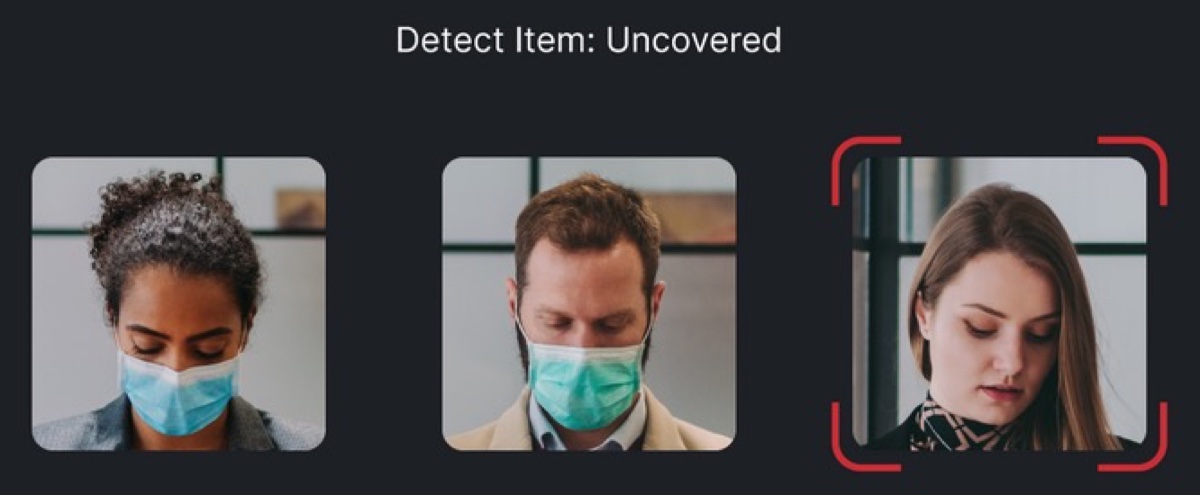The width and height of the screenshot is (1200, 495).
Task: Select the highlighted photo of unmasked woman
Action: [999, 301]
